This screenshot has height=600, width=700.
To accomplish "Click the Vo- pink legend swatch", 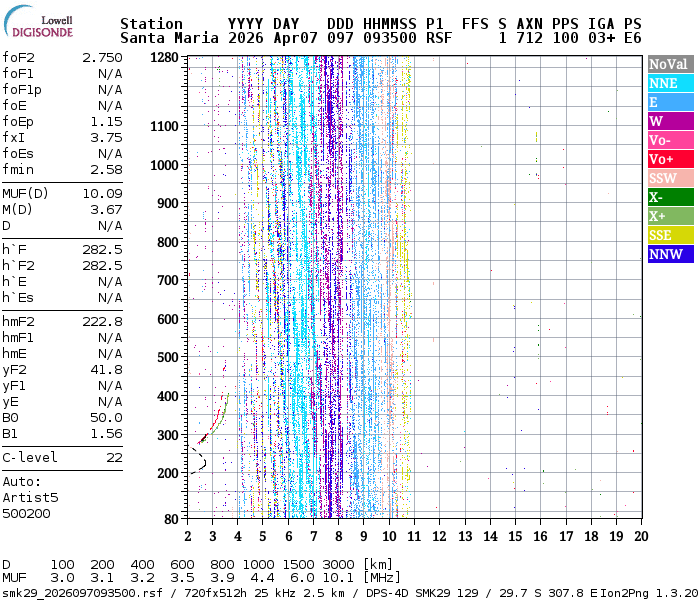I will click(667, 140).
